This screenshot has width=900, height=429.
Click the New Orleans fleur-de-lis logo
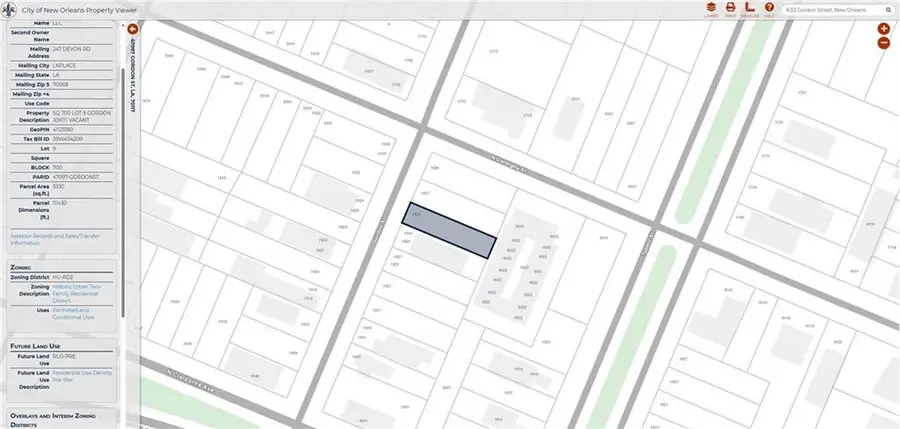tap(9, 10)
